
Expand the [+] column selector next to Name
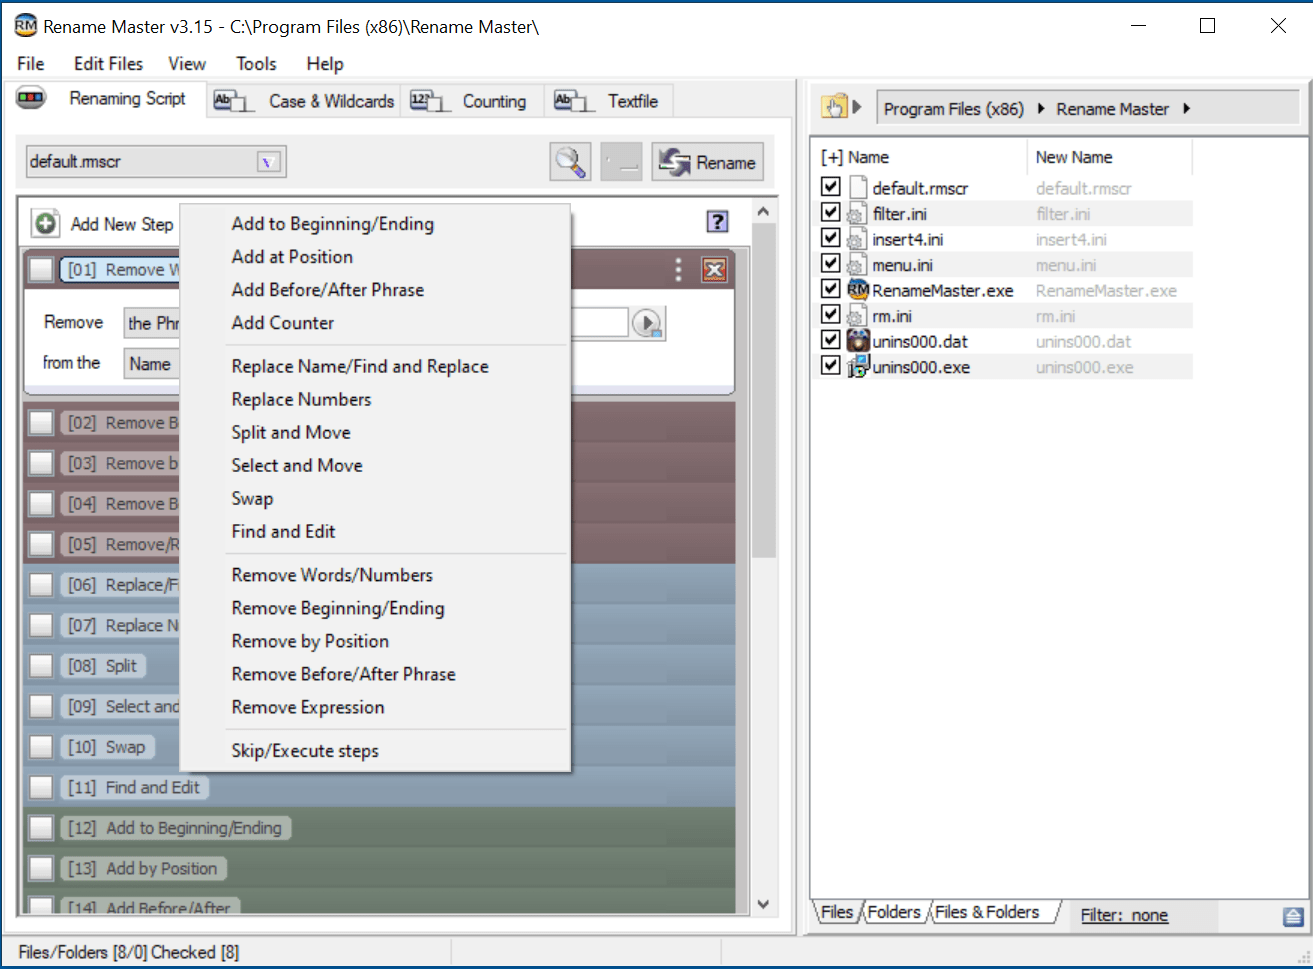tap(831, 157)
